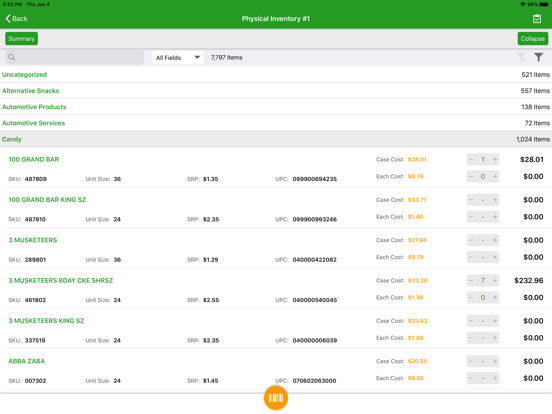The width and height of the screenshot is (552, 414).
Task: Expand the Automotive Products category
Action: [276, 107]
